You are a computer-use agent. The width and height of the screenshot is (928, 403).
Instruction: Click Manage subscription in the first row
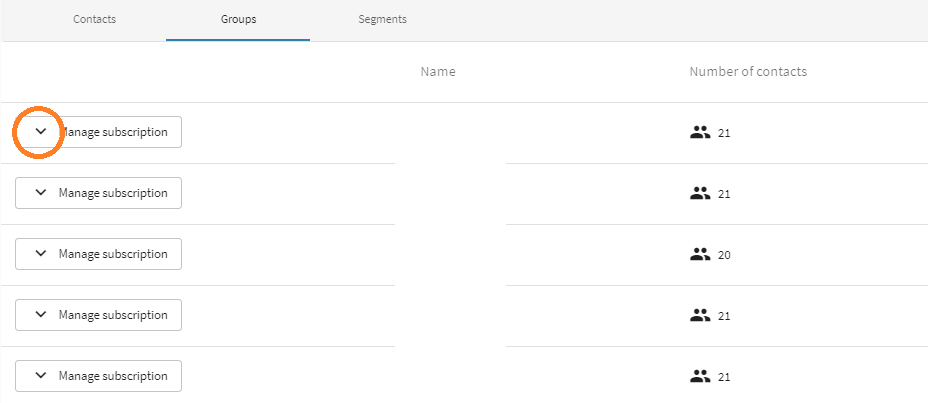[113, 132]
